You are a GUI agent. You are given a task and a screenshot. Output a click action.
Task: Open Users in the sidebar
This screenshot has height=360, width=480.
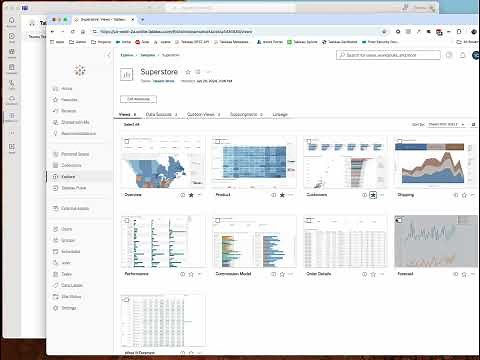click(66, 229)
